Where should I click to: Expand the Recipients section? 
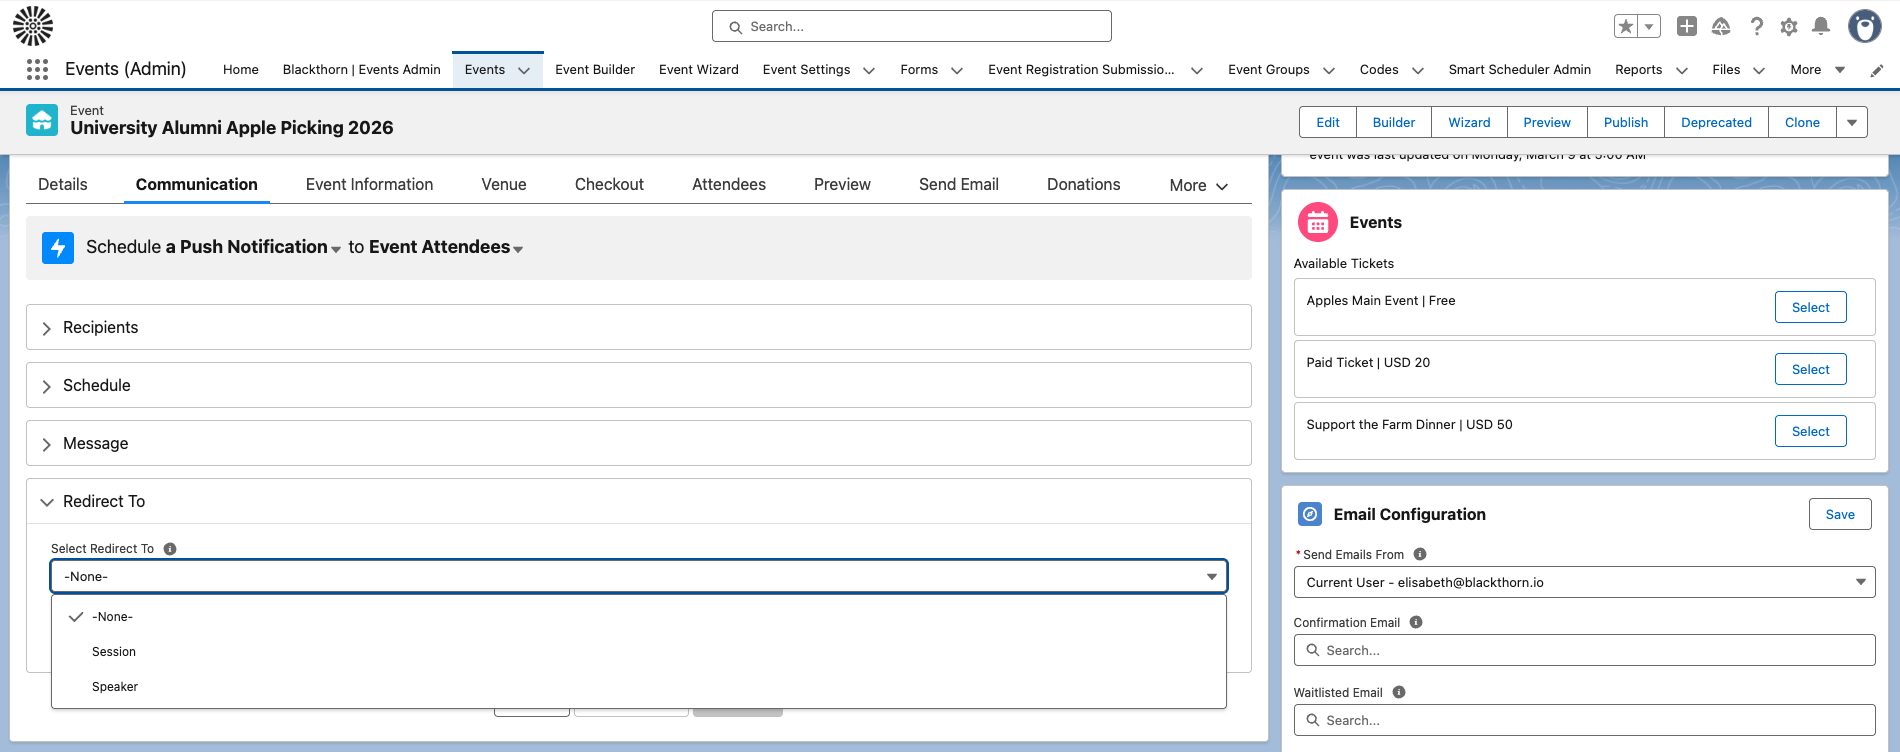point(100,328)
